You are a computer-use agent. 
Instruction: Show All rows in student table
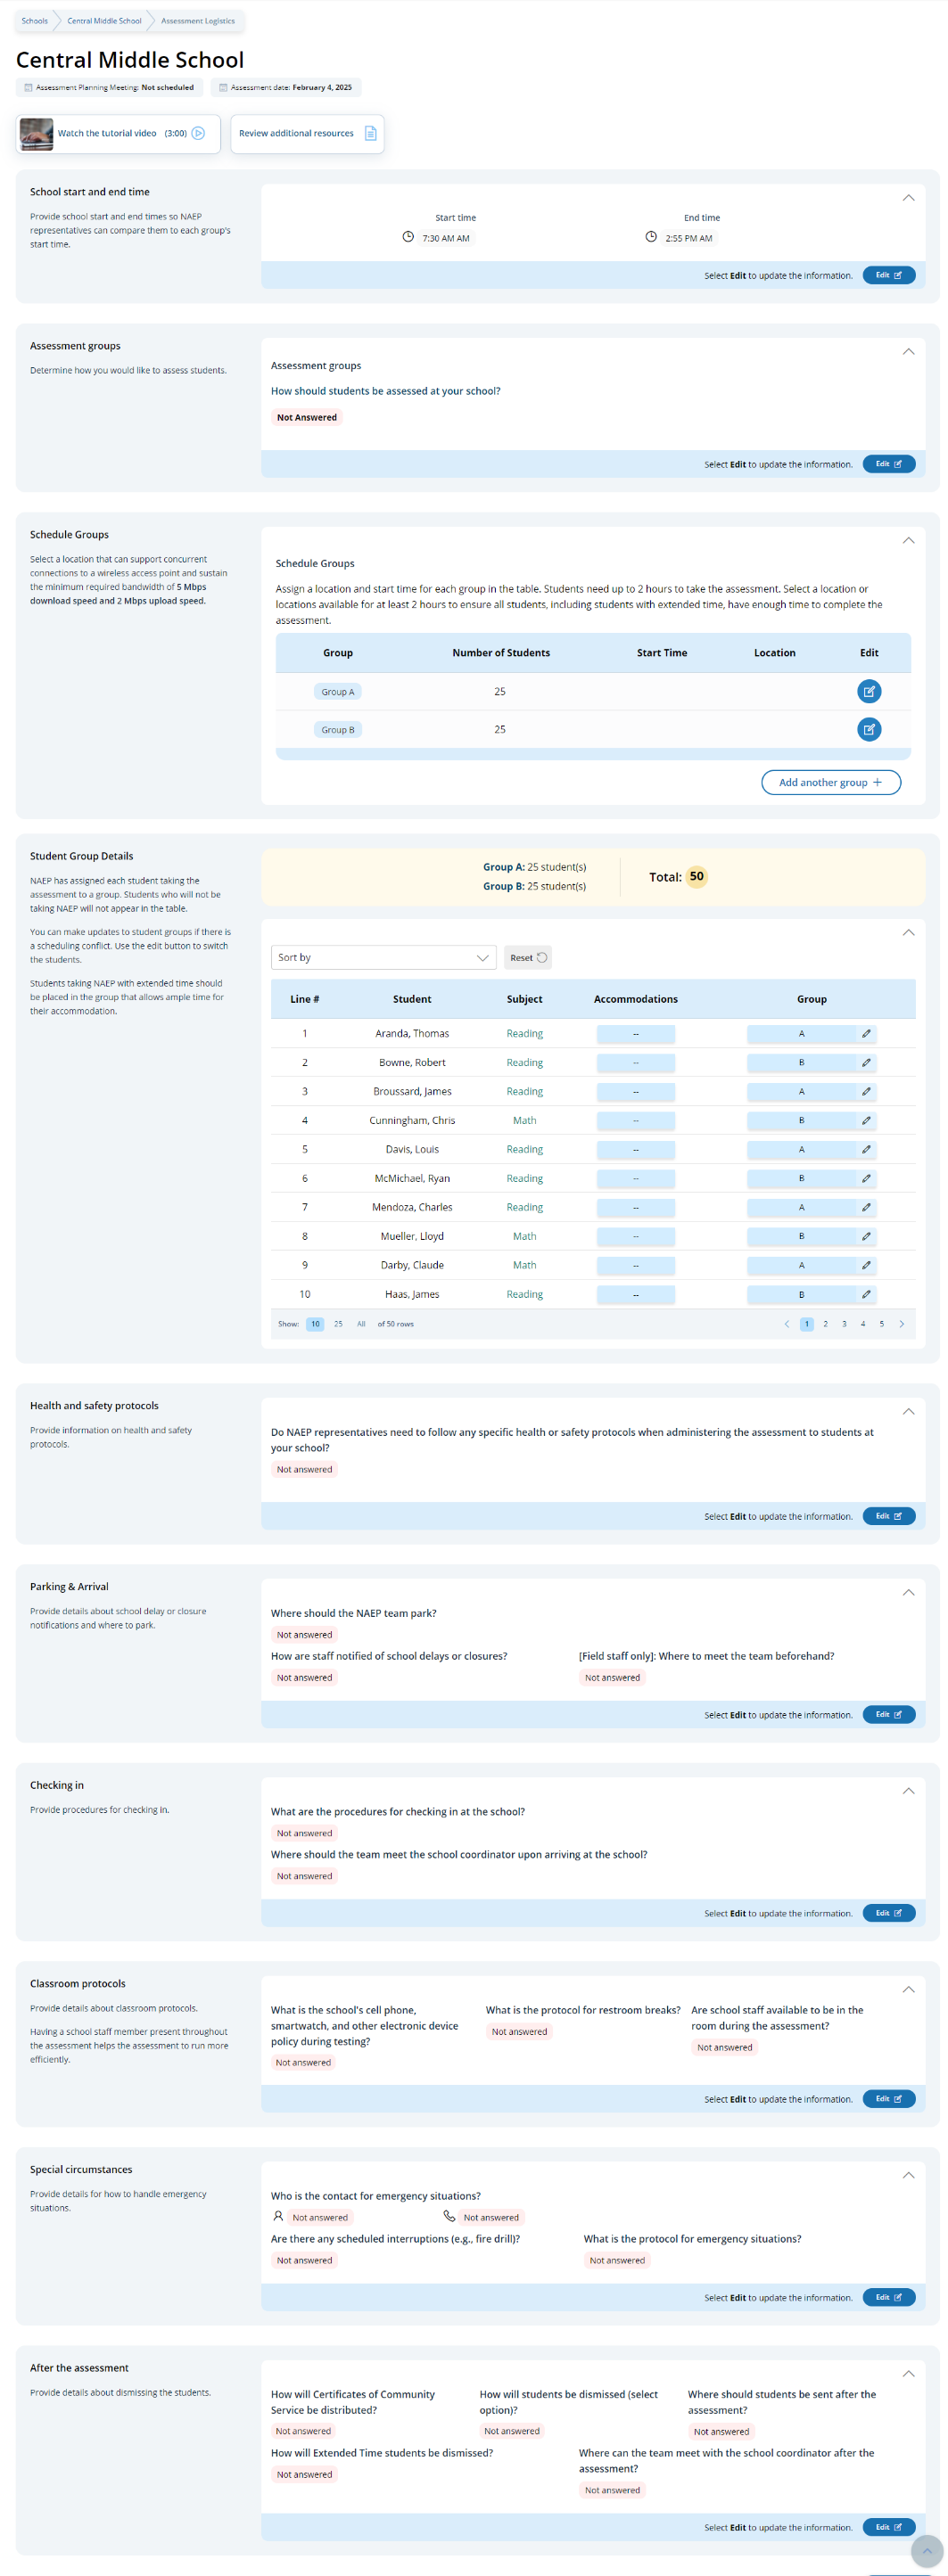361,1323
